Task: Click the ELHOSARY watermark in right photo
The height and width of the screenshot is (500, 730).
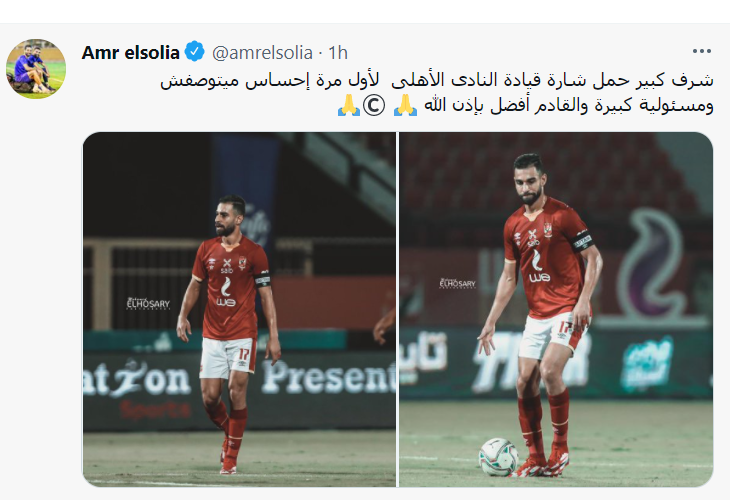Action: [x=458, y=283]
